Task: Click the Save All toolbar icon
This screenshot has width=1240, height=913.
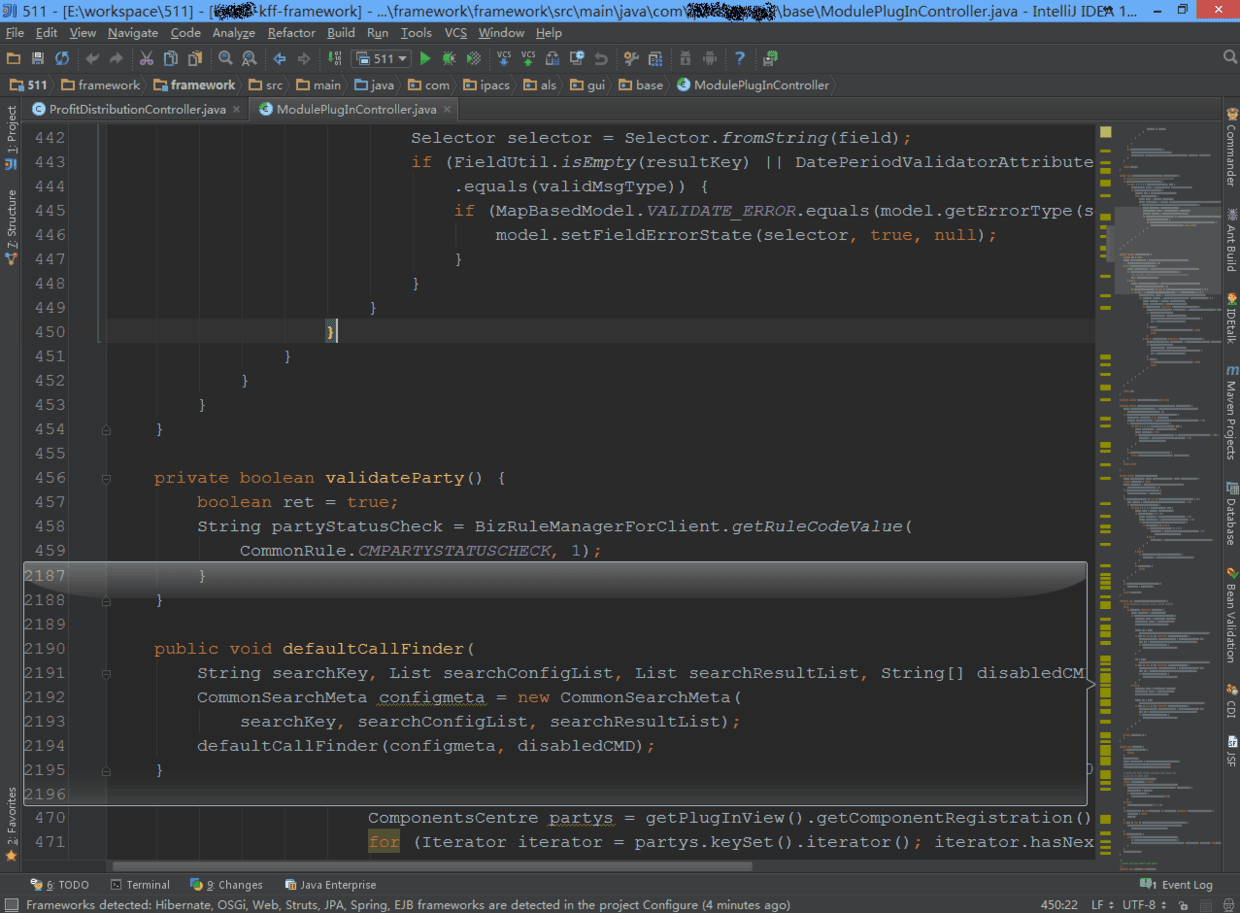Action: click(x=38, y=59)
